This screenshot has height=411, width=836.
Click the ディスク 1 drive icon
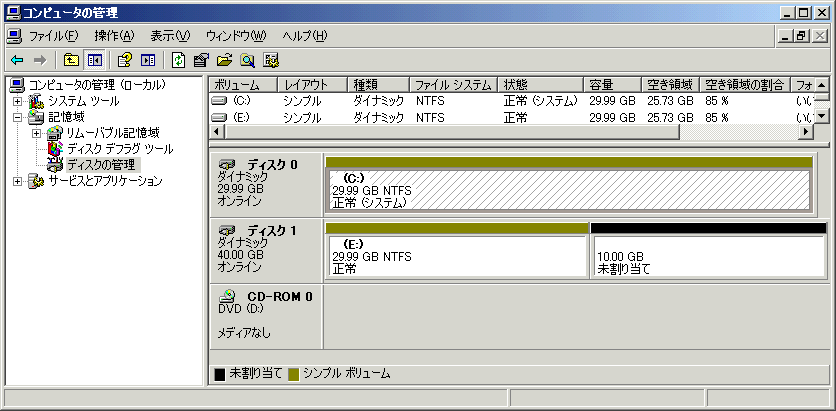pyautogui.click(x=228, y=231)
